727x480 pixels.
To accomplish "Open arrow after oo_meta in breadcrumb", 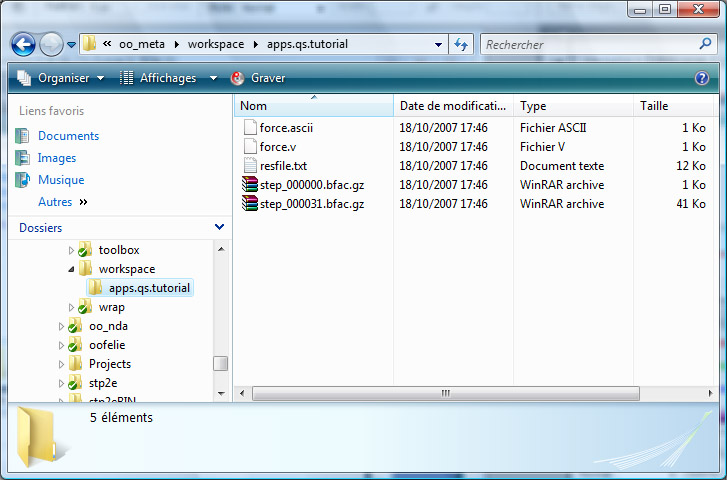I will click(177, 45).
